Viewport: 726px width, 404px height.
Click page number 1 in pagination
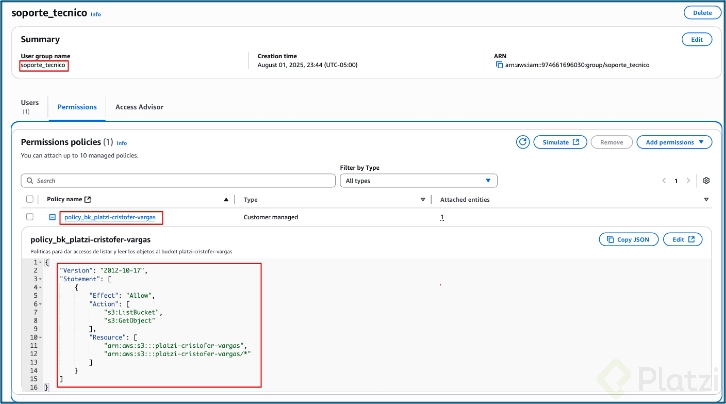pyautogui.click(x=676, y=181)
